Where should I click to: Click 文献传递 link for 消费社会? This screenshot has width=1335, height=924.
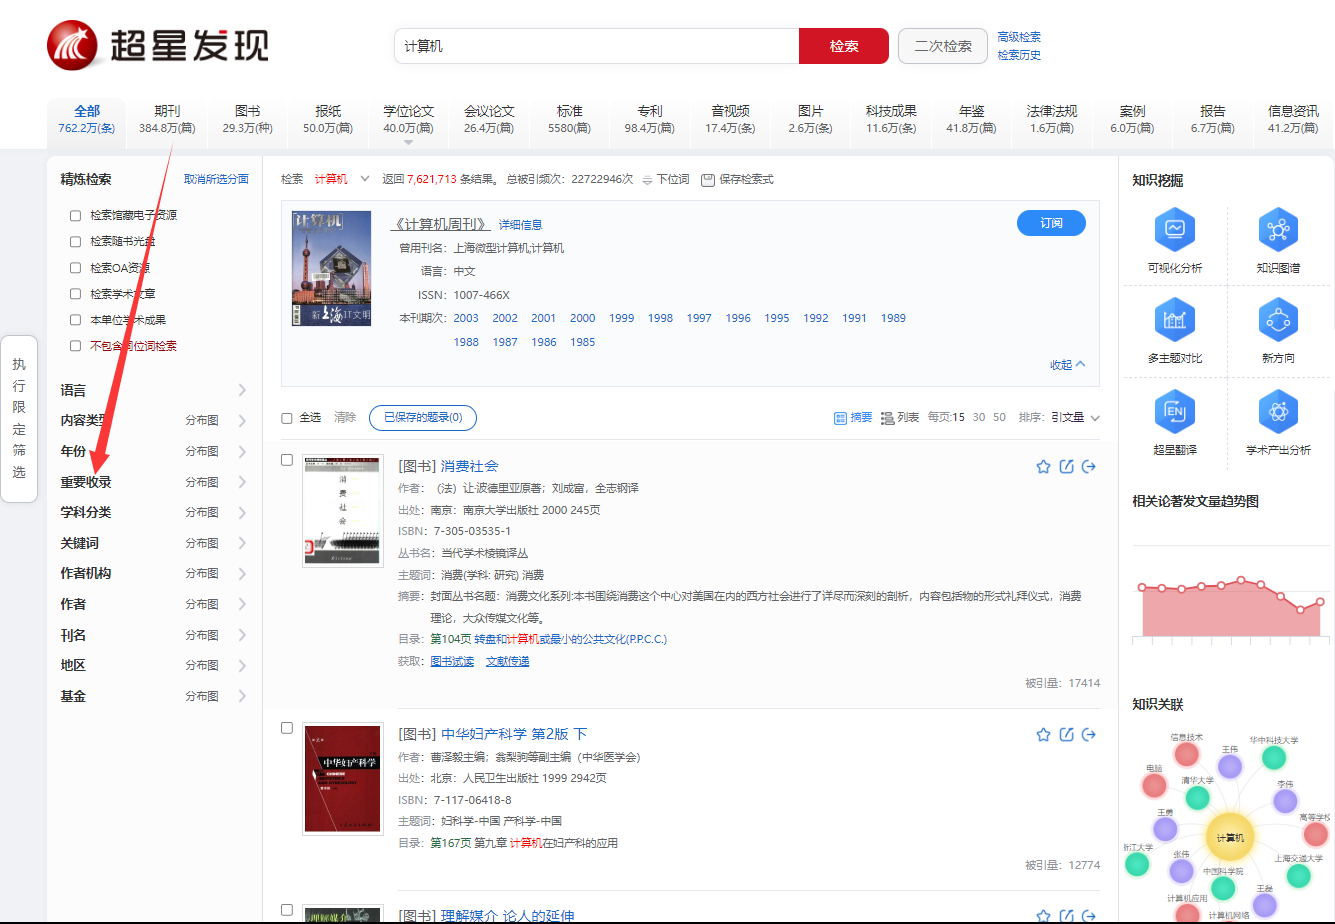(x=507, y=661)
